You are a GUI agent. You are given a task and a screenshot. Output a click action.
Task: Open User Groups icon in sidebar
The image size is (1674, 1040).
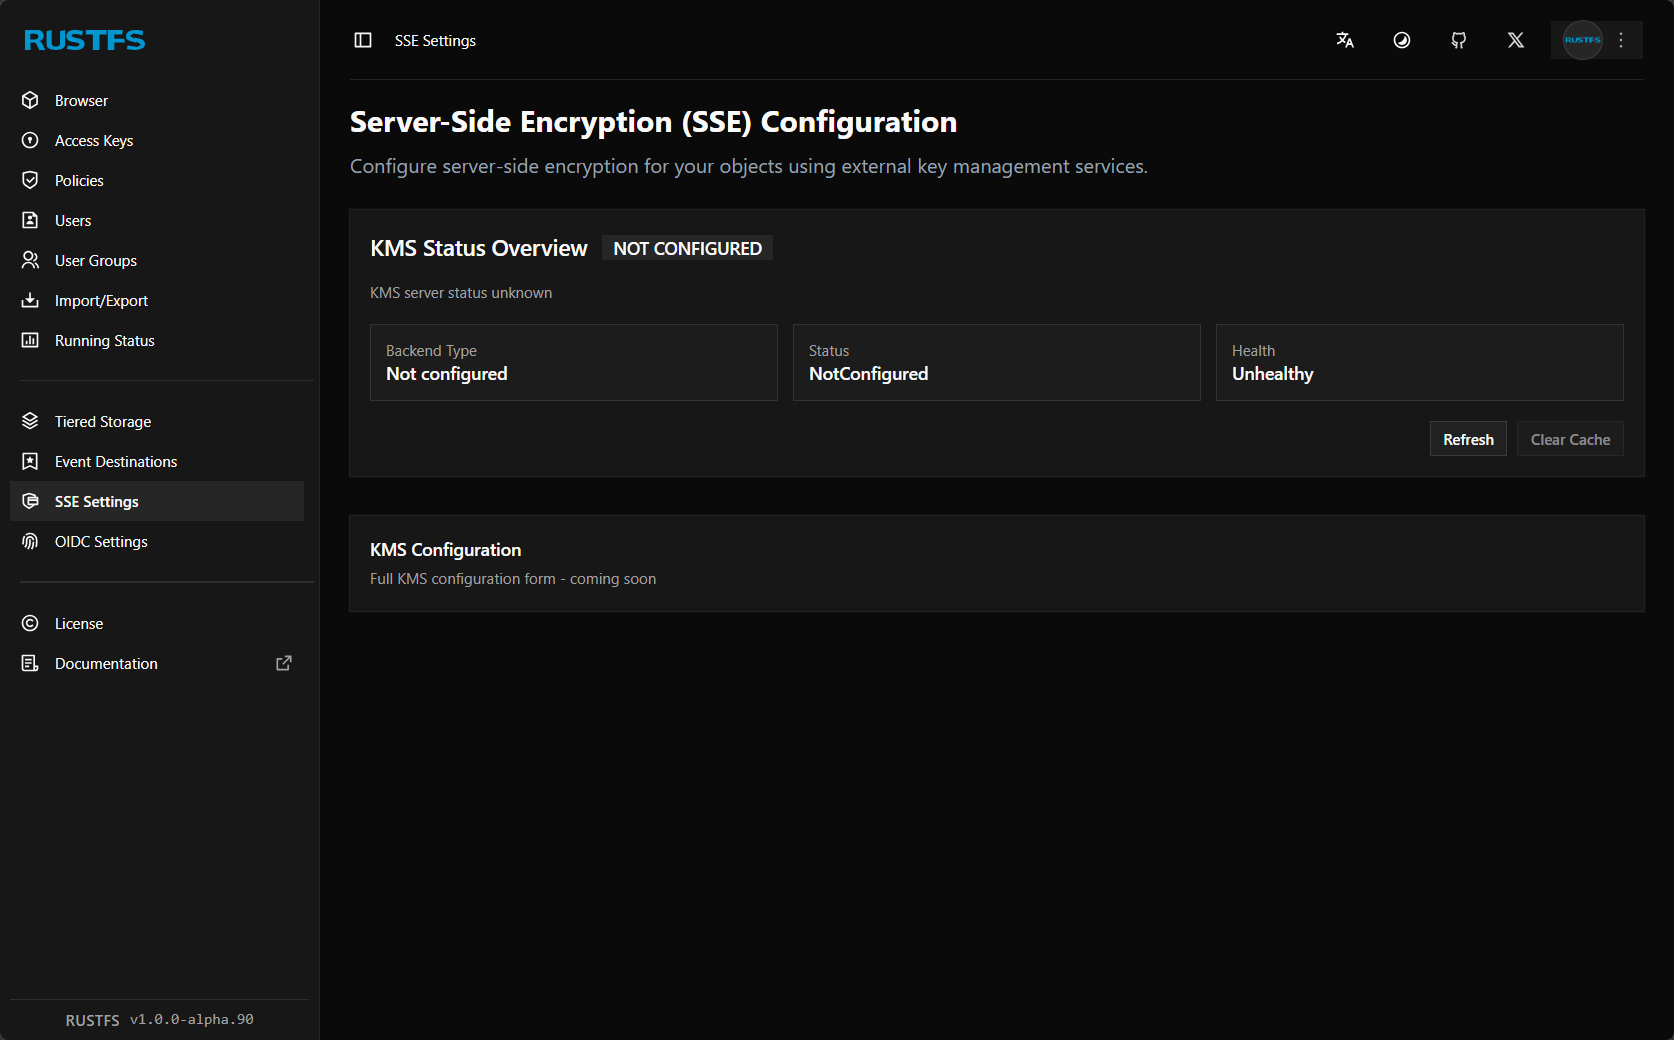[x=30, y=261]
